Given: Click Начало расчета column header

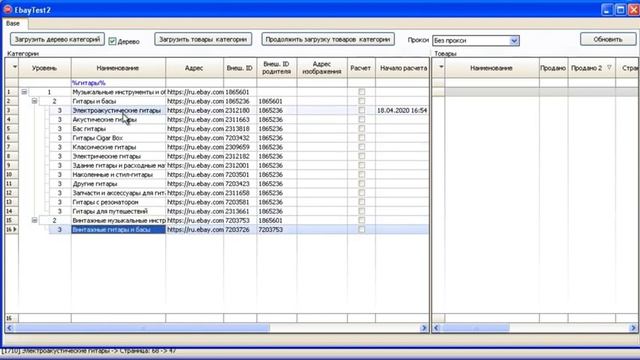Looking at the screenshot, I should tap(402, 68).
